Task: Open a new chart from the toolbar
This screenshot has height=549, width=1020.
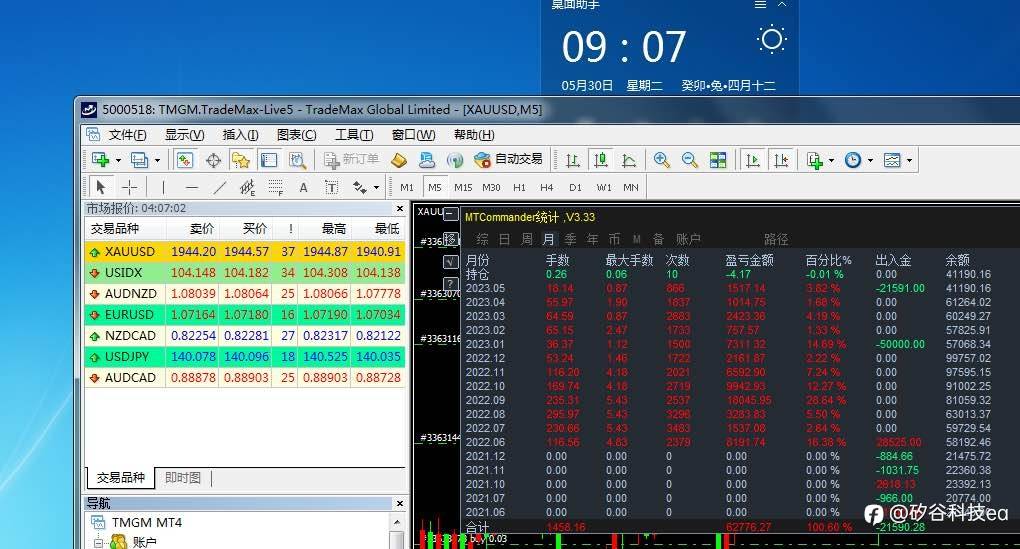Action: click(100, 160)
